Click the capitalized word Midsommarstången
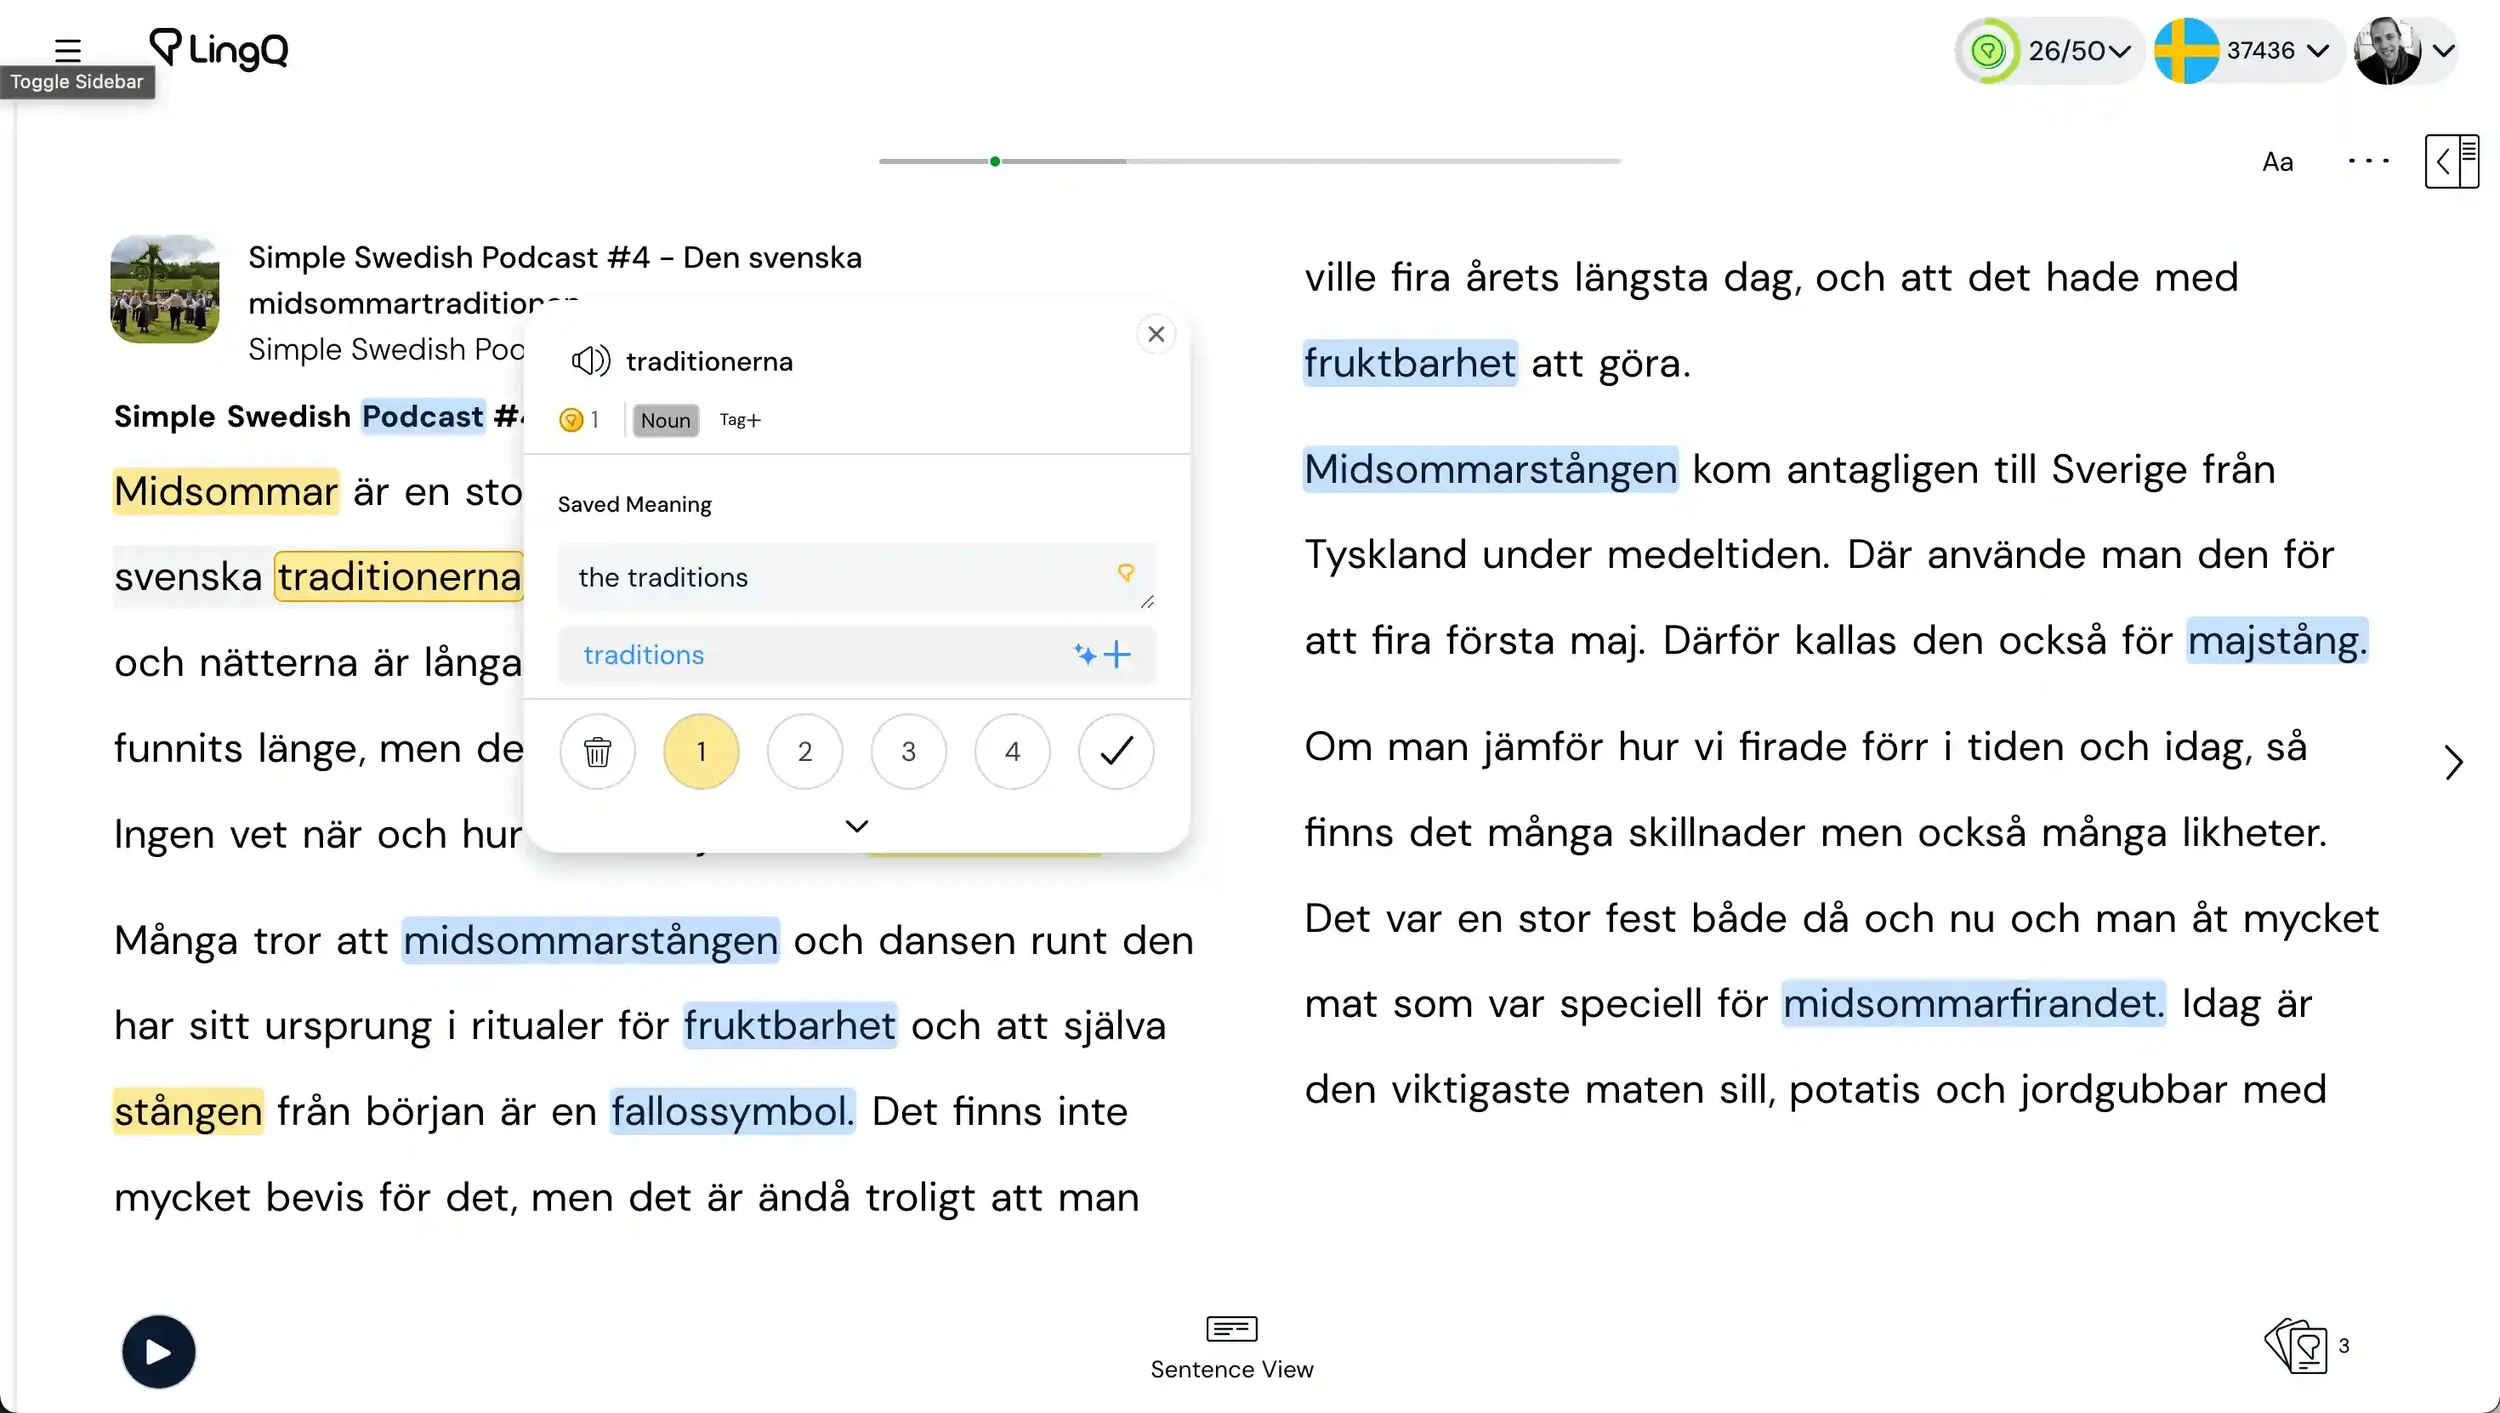Screen dimensions: 2500x1413 [1490, 469]
